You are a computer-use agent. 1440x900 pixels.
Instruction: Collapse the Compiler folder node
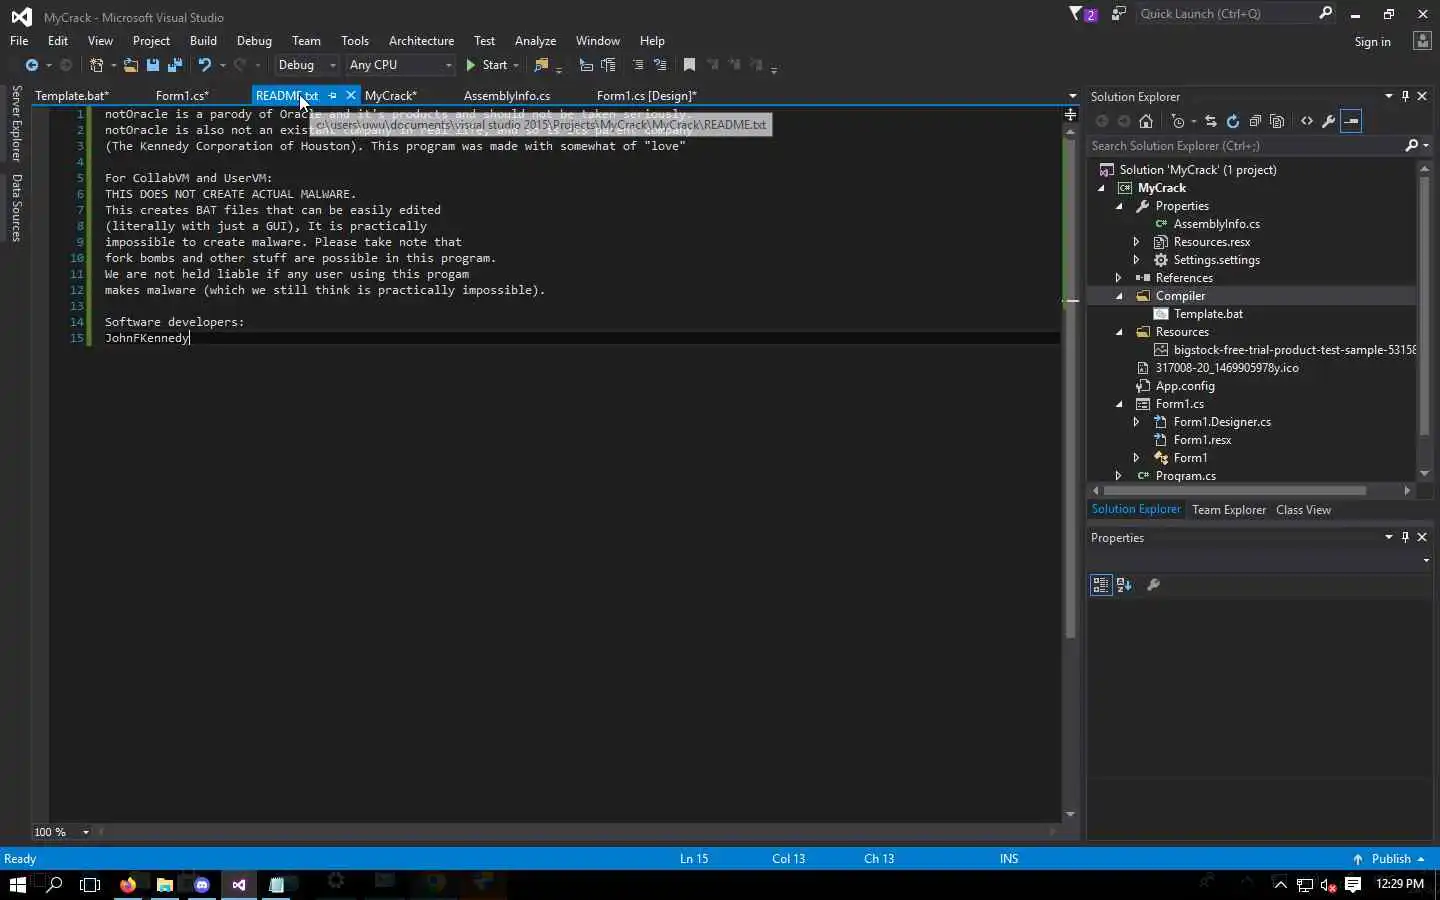[1120, 296]
